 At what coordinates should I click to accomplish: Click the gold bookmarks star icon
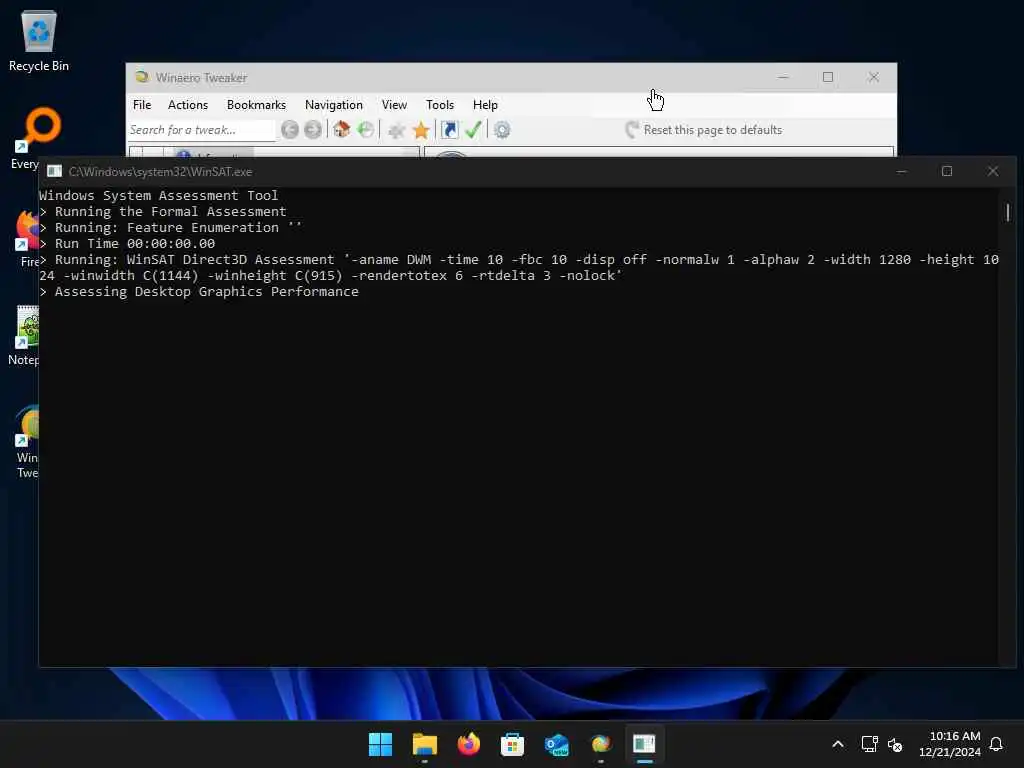[421, 130]
